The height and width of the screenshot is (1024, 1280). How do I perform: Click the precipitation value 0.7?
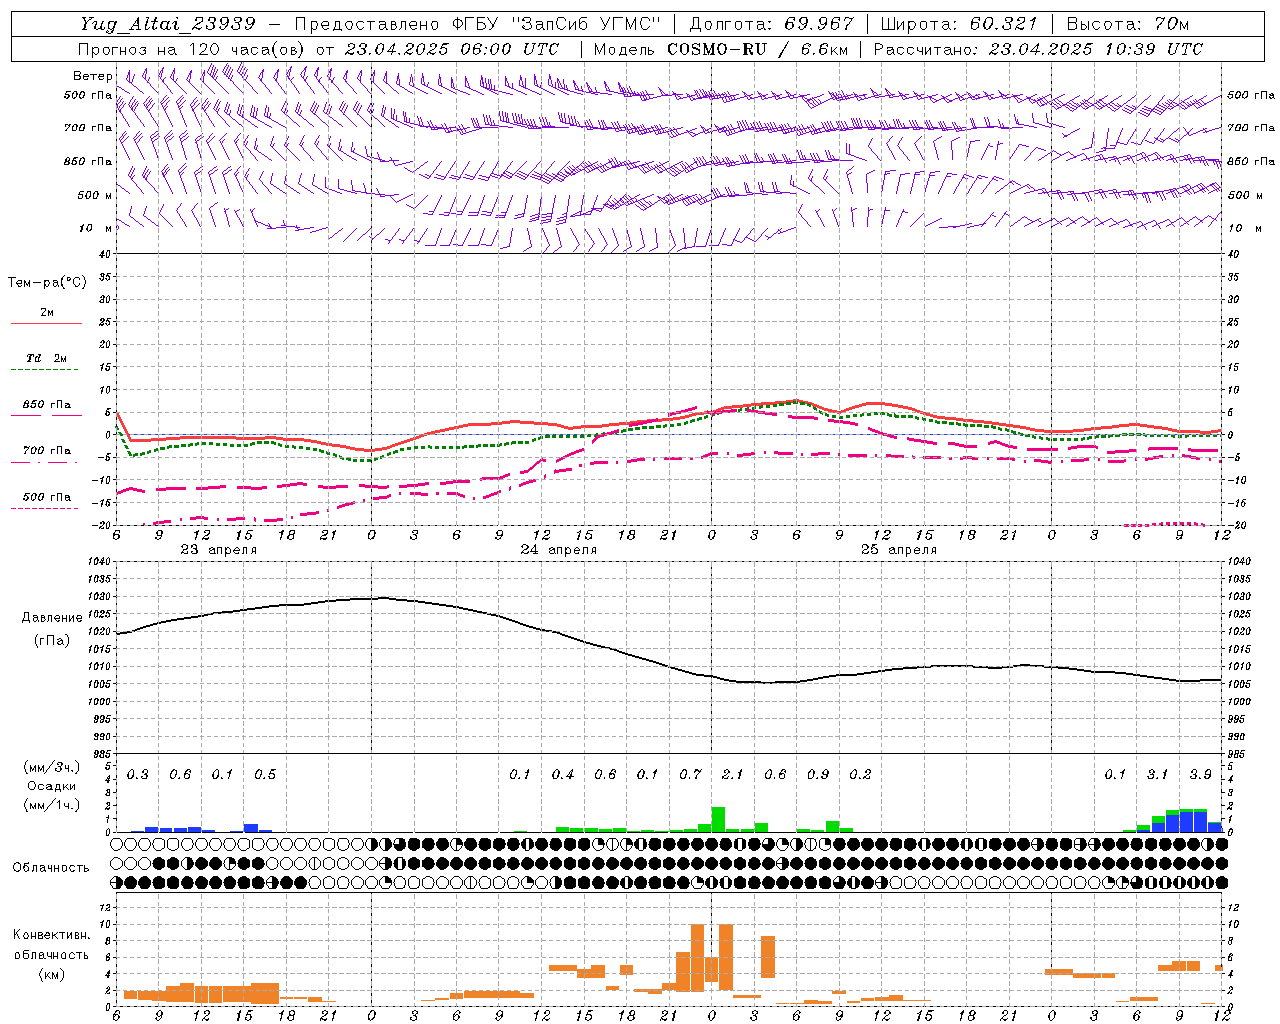(690, 775)
